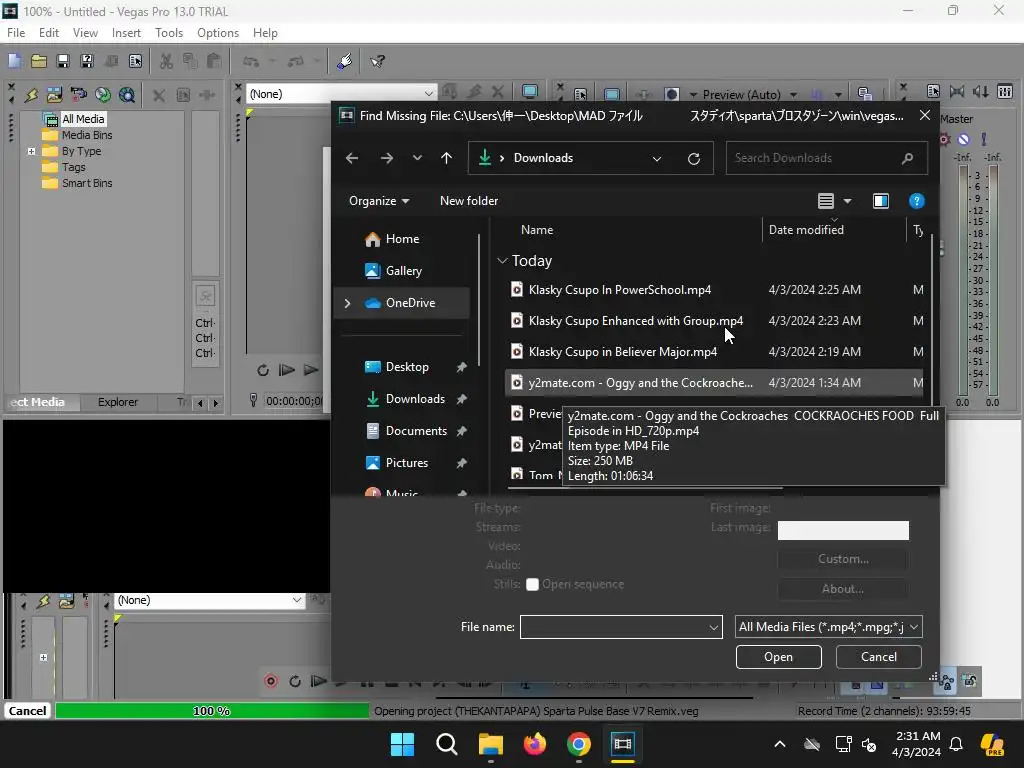This screenshot has width=1024, height=768.
Task: Toggle the preview pane icon in dialog
Action: 881,201
